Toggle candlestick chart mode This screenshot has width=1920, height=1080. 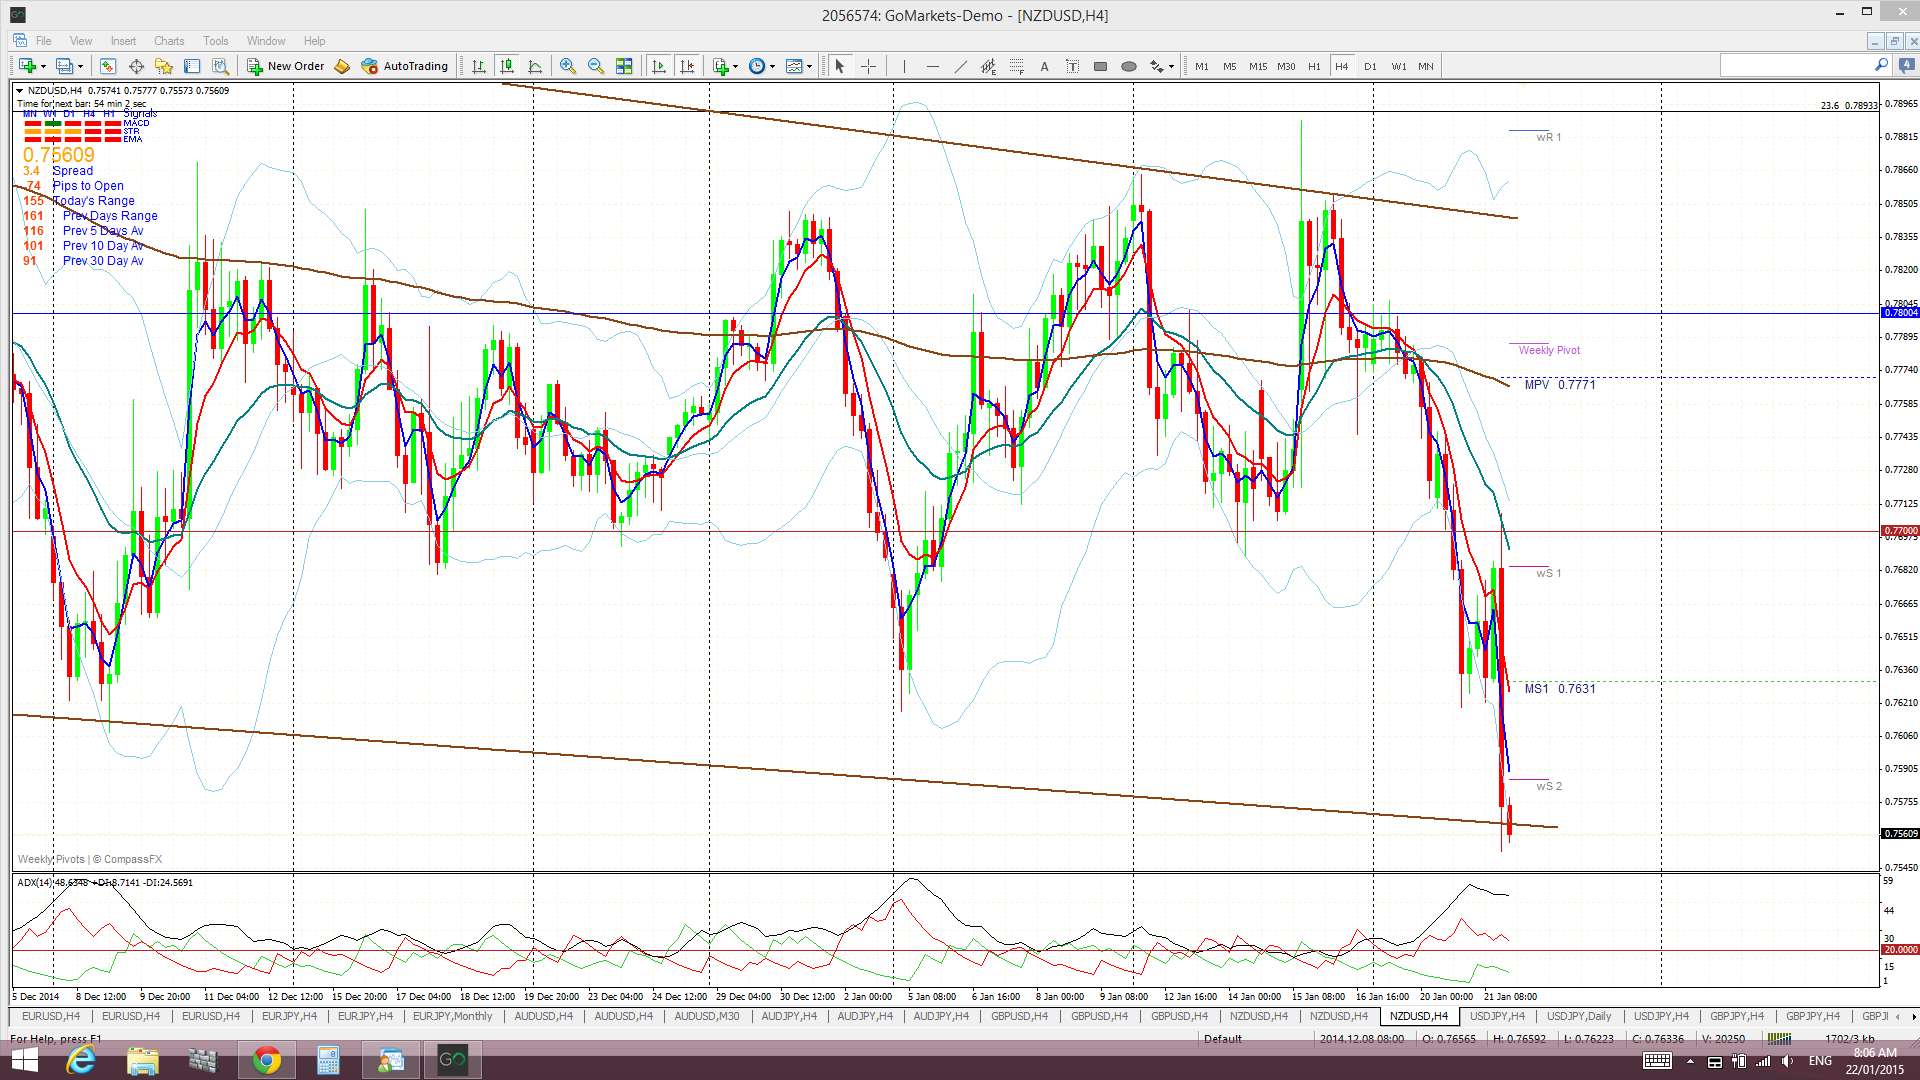tap(507, 66)
